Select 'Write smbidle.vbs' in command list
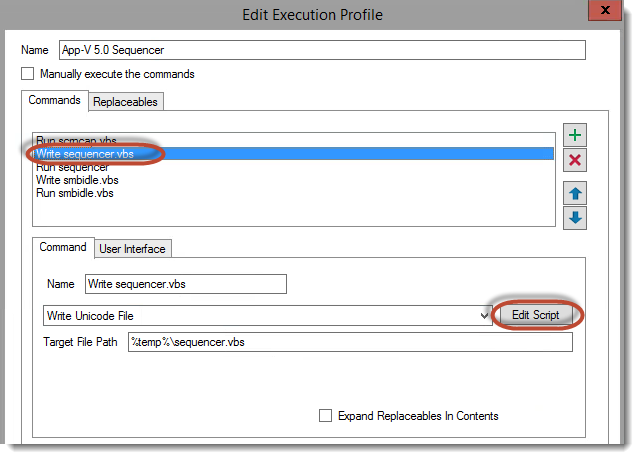Screen dimensions: 639x459 [x=293, y=180]
